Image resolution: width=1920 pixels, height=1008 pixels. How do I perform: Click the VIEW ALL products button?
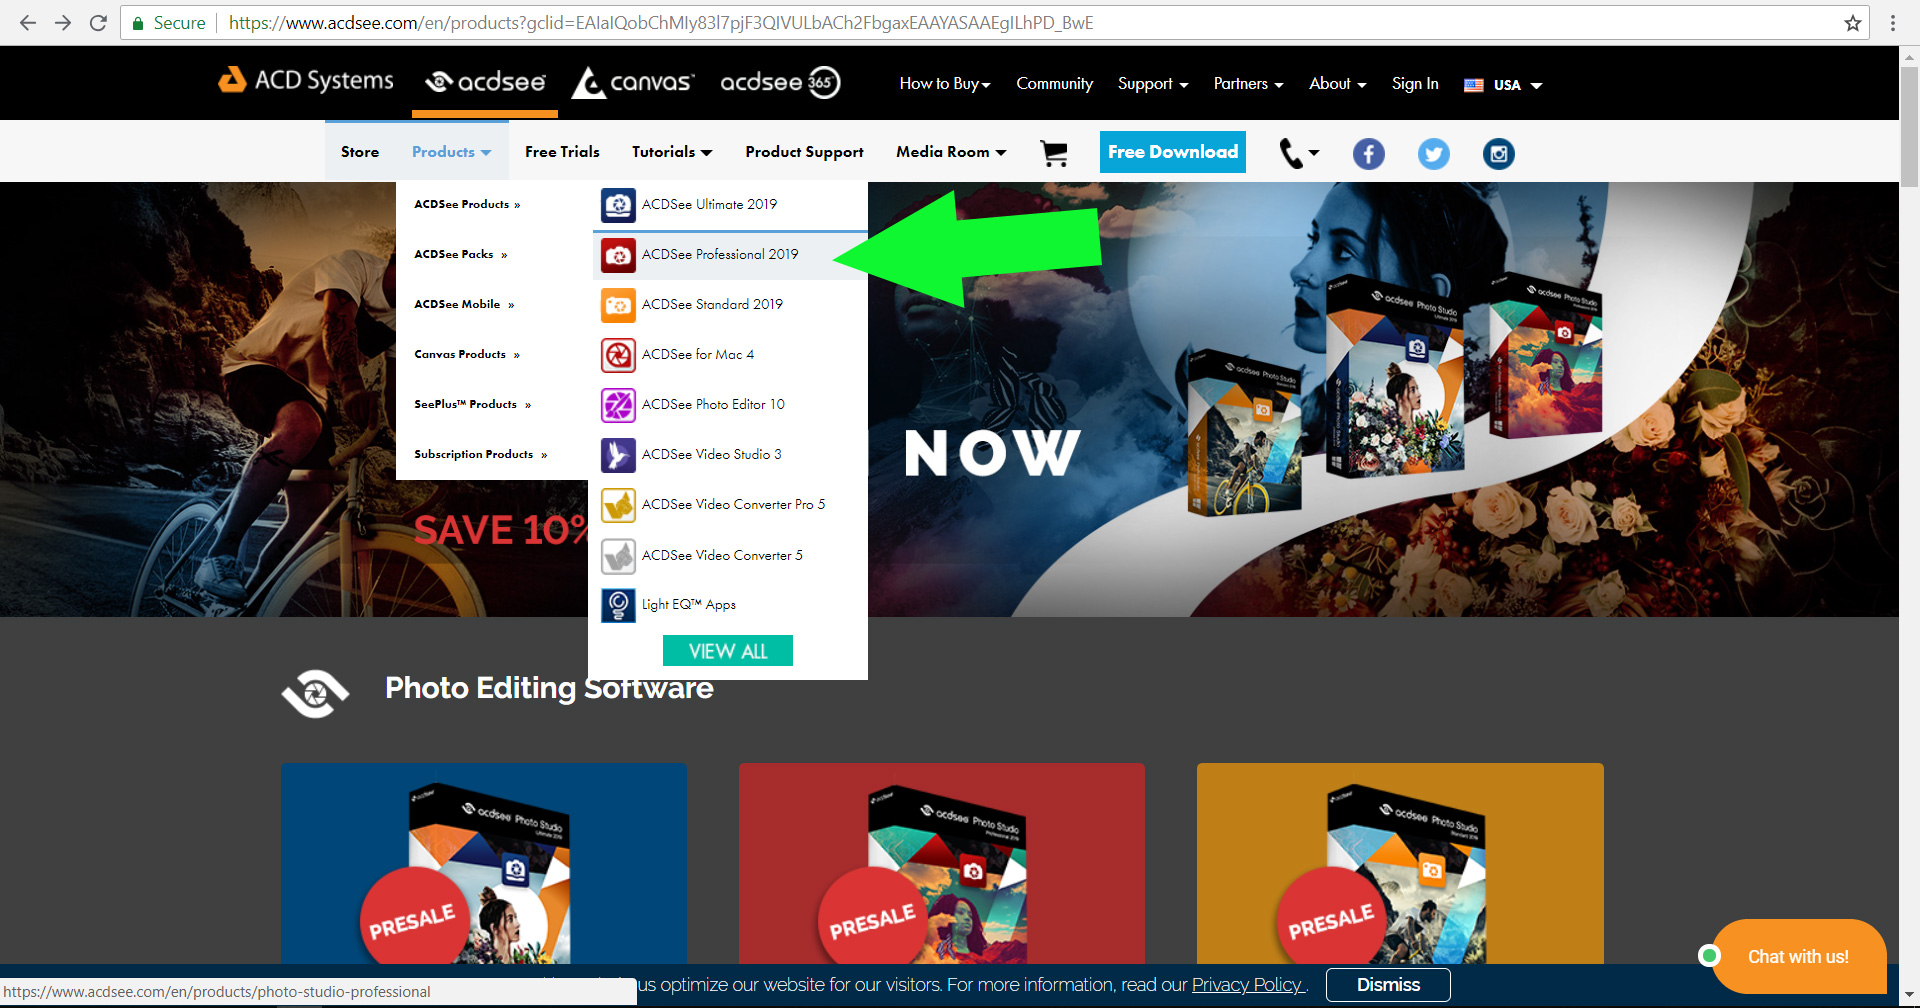[x=728, y=651]
